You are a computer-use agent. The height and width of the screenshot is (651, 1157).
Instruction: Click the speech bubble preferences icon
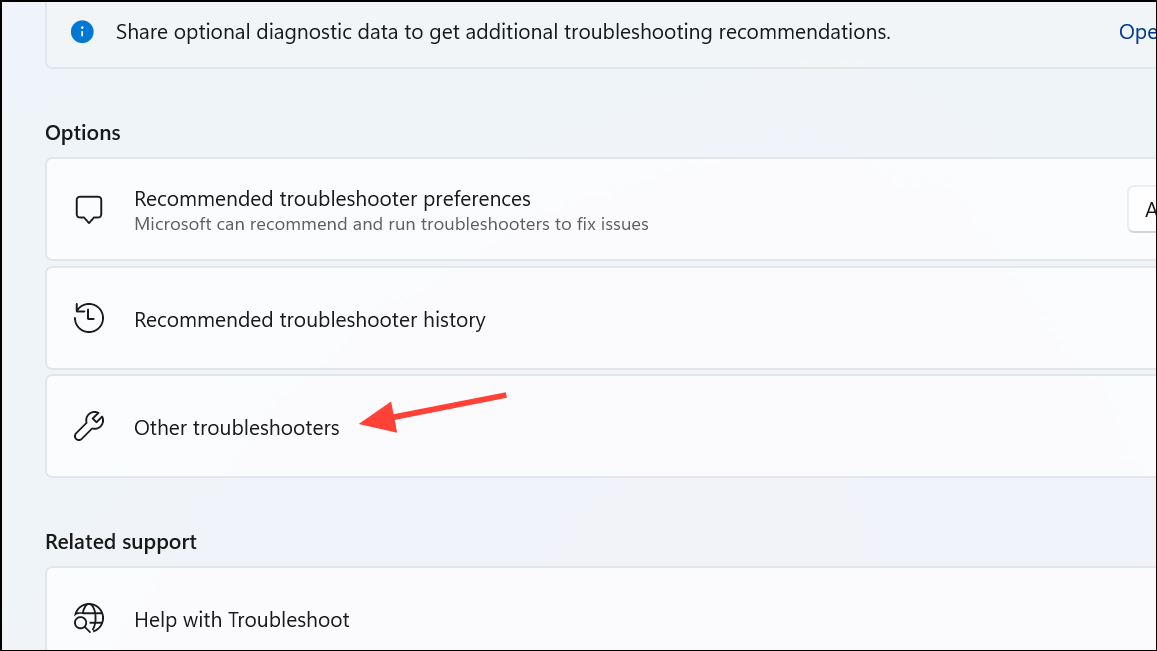coord(89,210)
